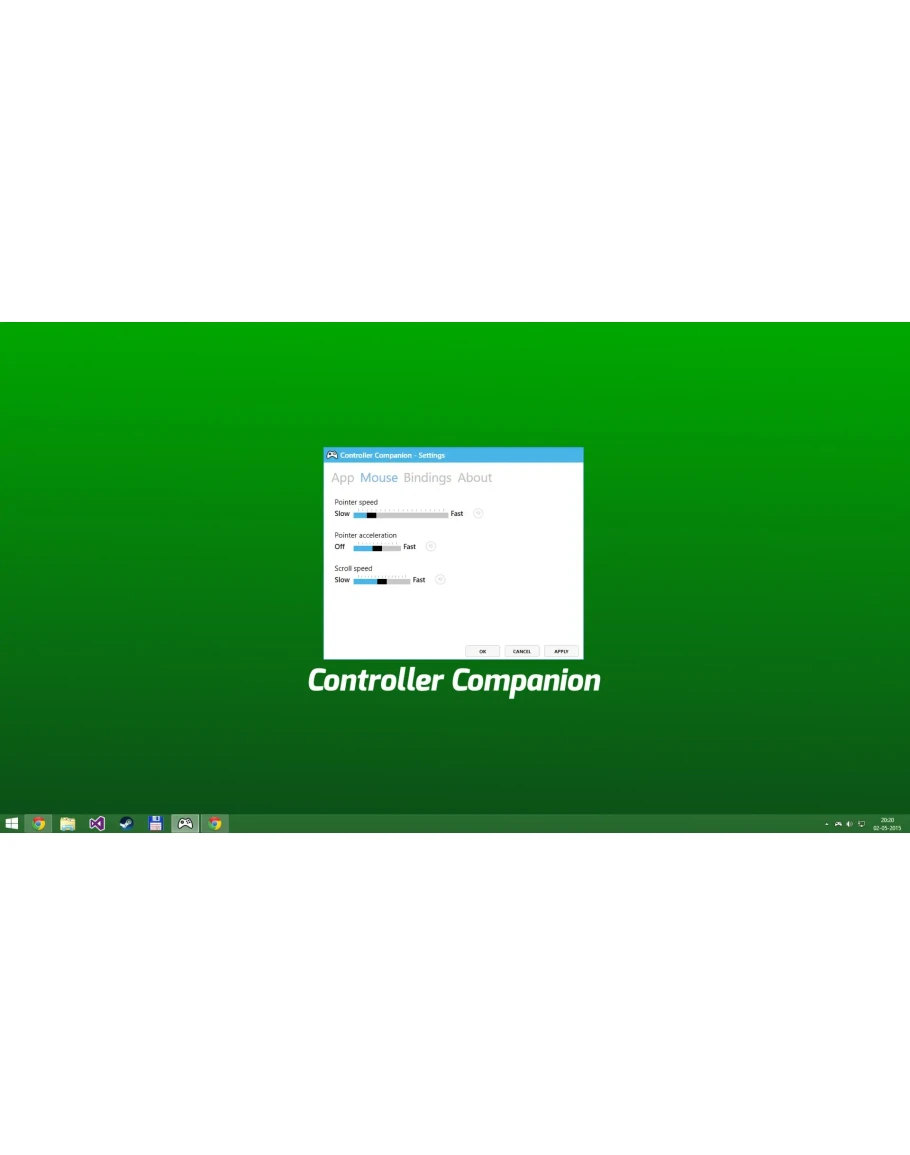Go to the About tab
The image size is (910, 1155).
pos(475,478)
